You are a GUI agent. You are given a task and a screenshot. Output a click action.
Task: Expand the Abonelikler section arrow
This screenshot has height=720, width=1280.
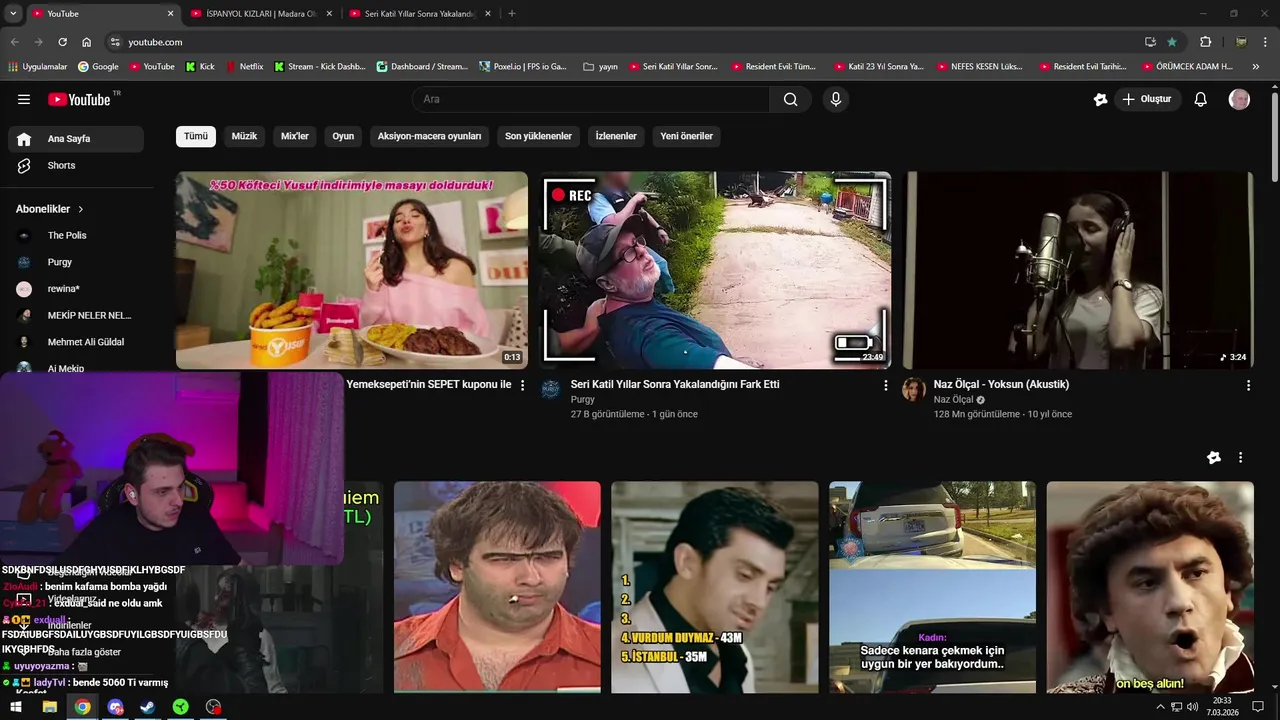point(81,209)
